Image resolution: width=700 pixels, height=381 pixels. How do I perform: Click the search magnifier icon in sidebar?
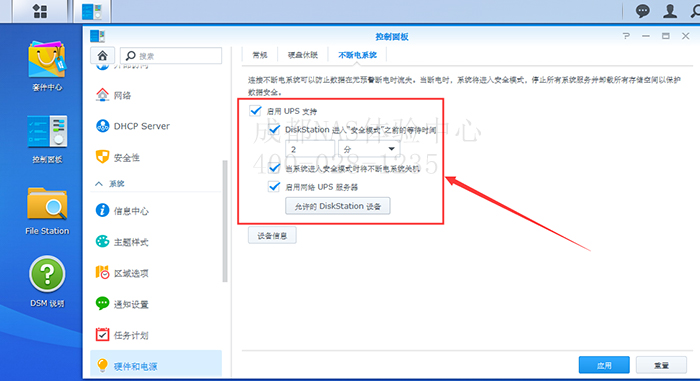(130, 56)
